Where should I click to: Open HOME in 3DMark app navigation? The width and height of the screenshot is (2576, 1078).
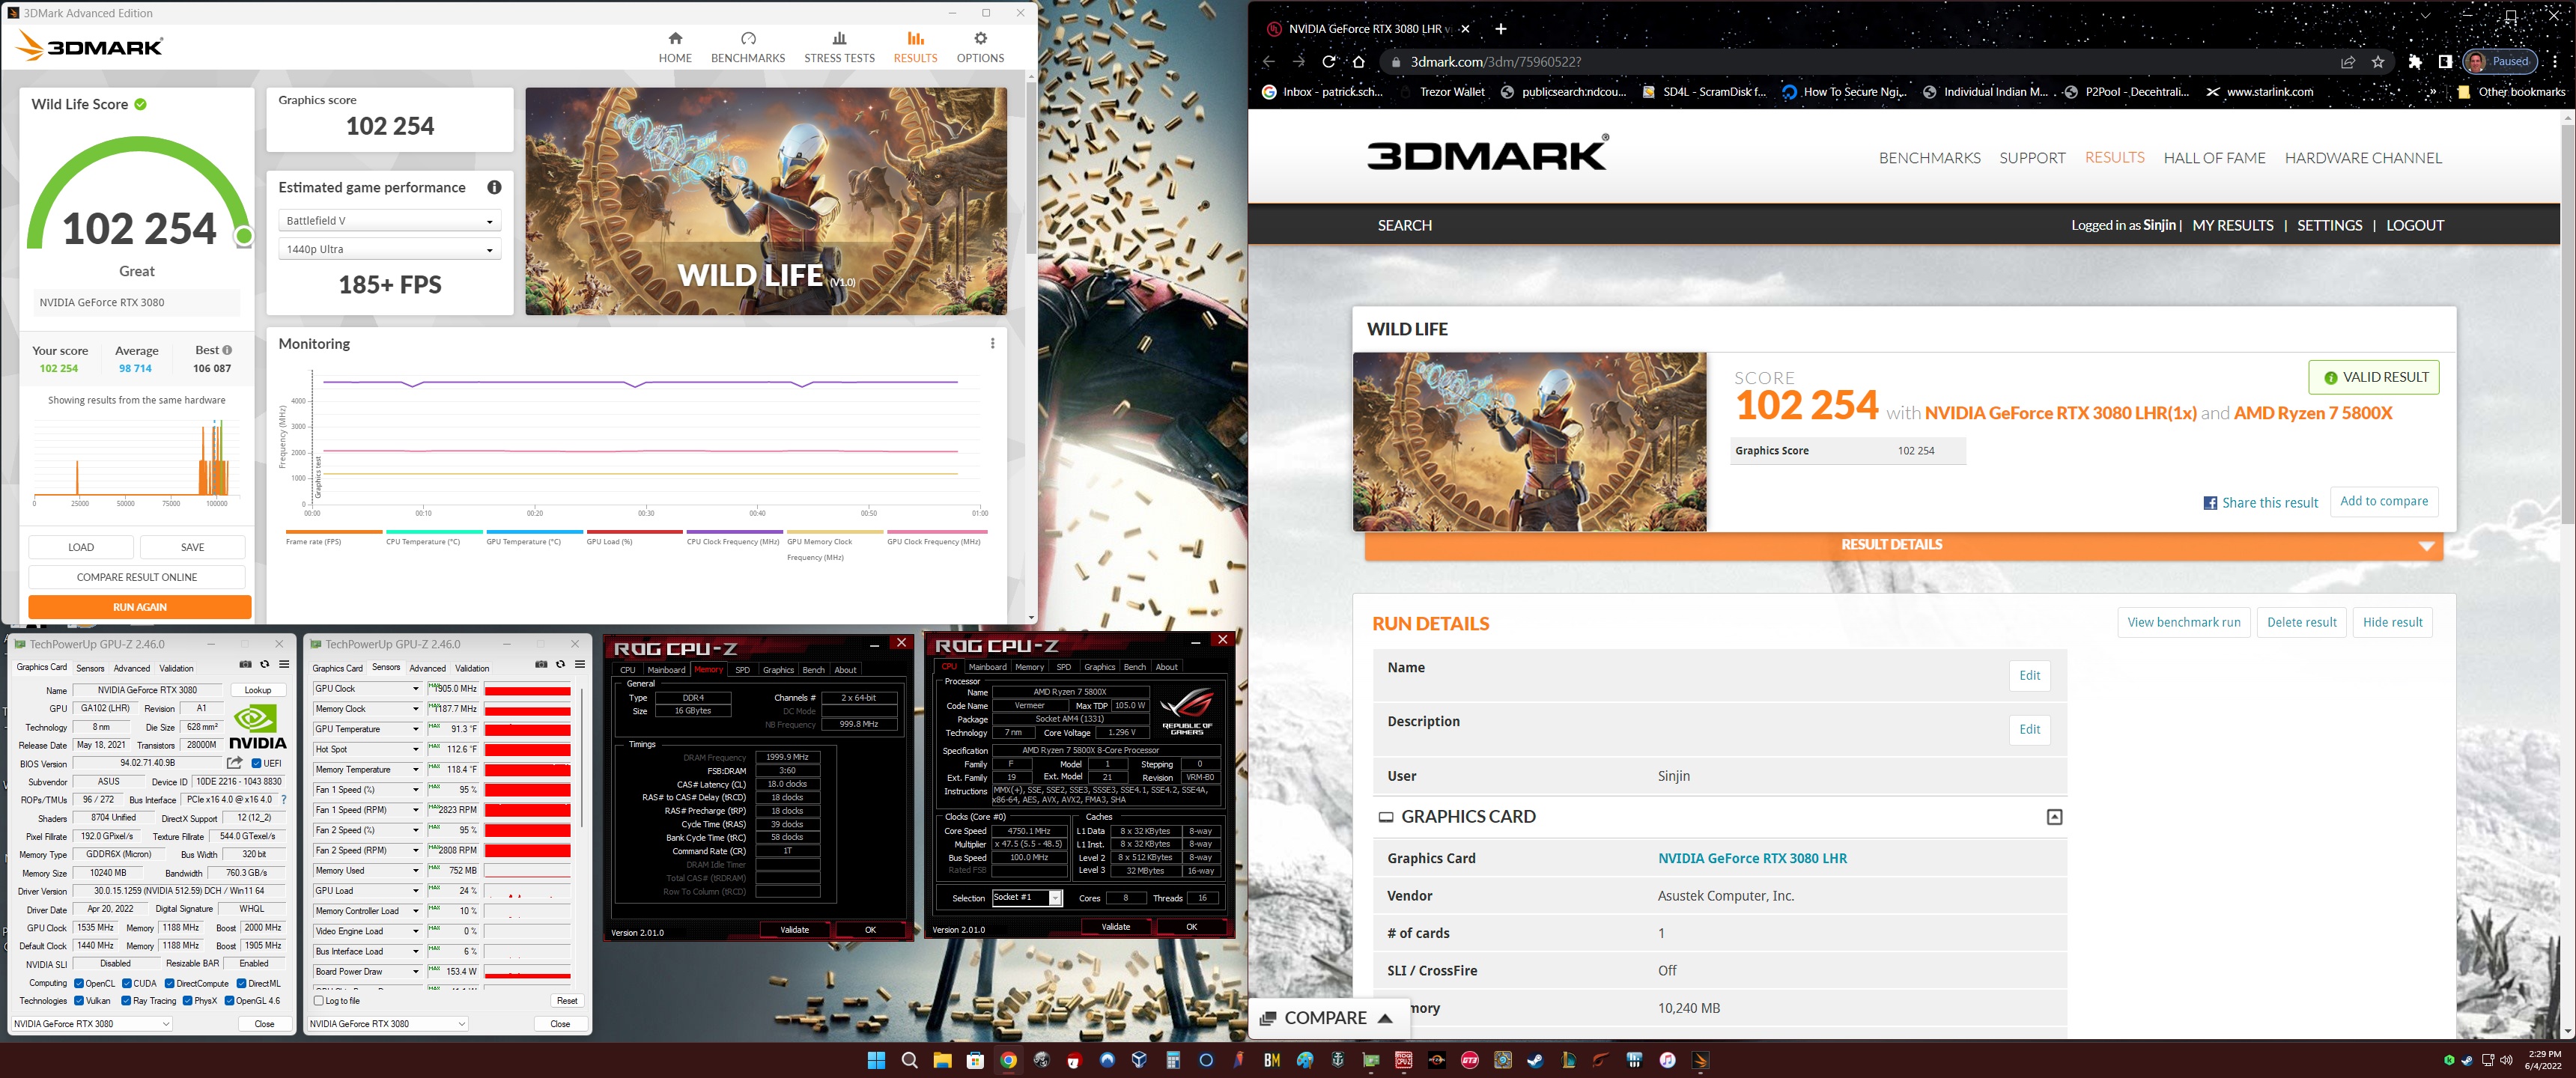[x=675, y=47]
